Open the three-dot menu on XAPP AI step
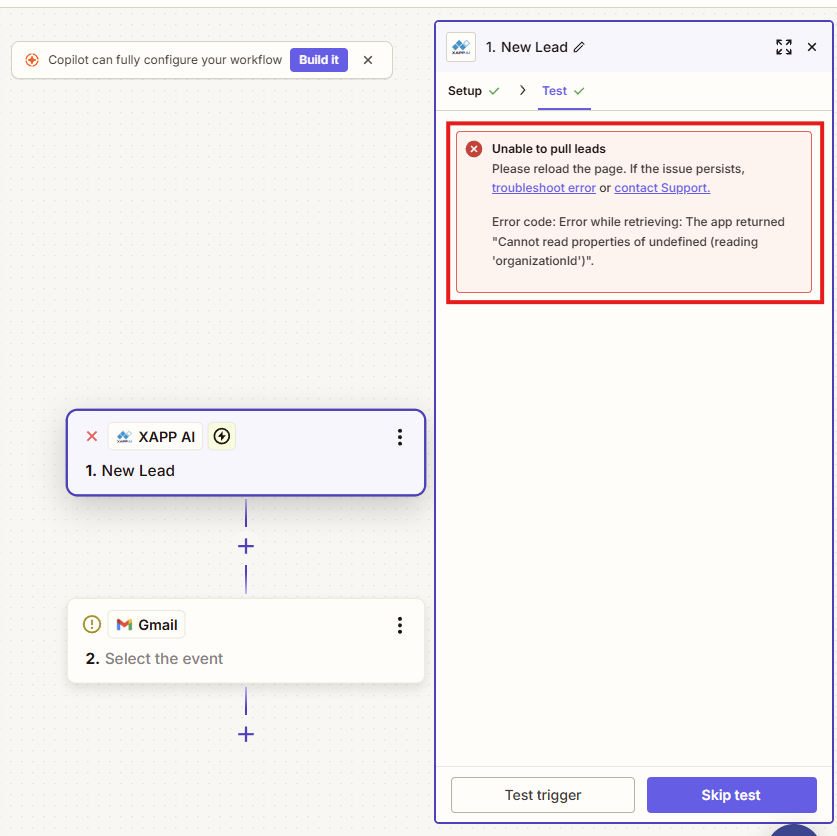 [x=400, y=437]
